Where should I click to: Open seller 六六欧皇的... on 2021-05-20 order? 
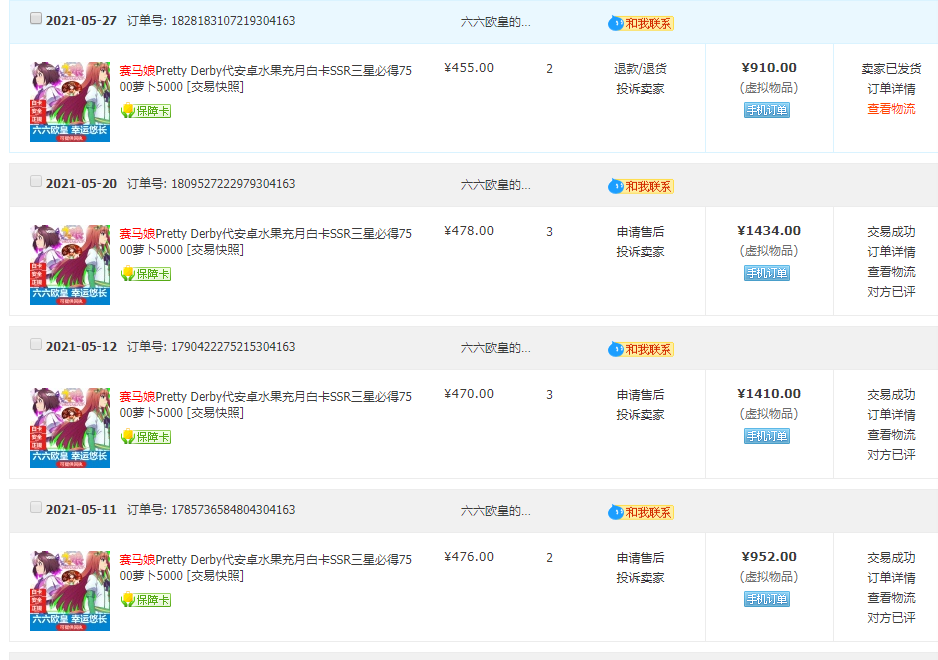(495, 185)
